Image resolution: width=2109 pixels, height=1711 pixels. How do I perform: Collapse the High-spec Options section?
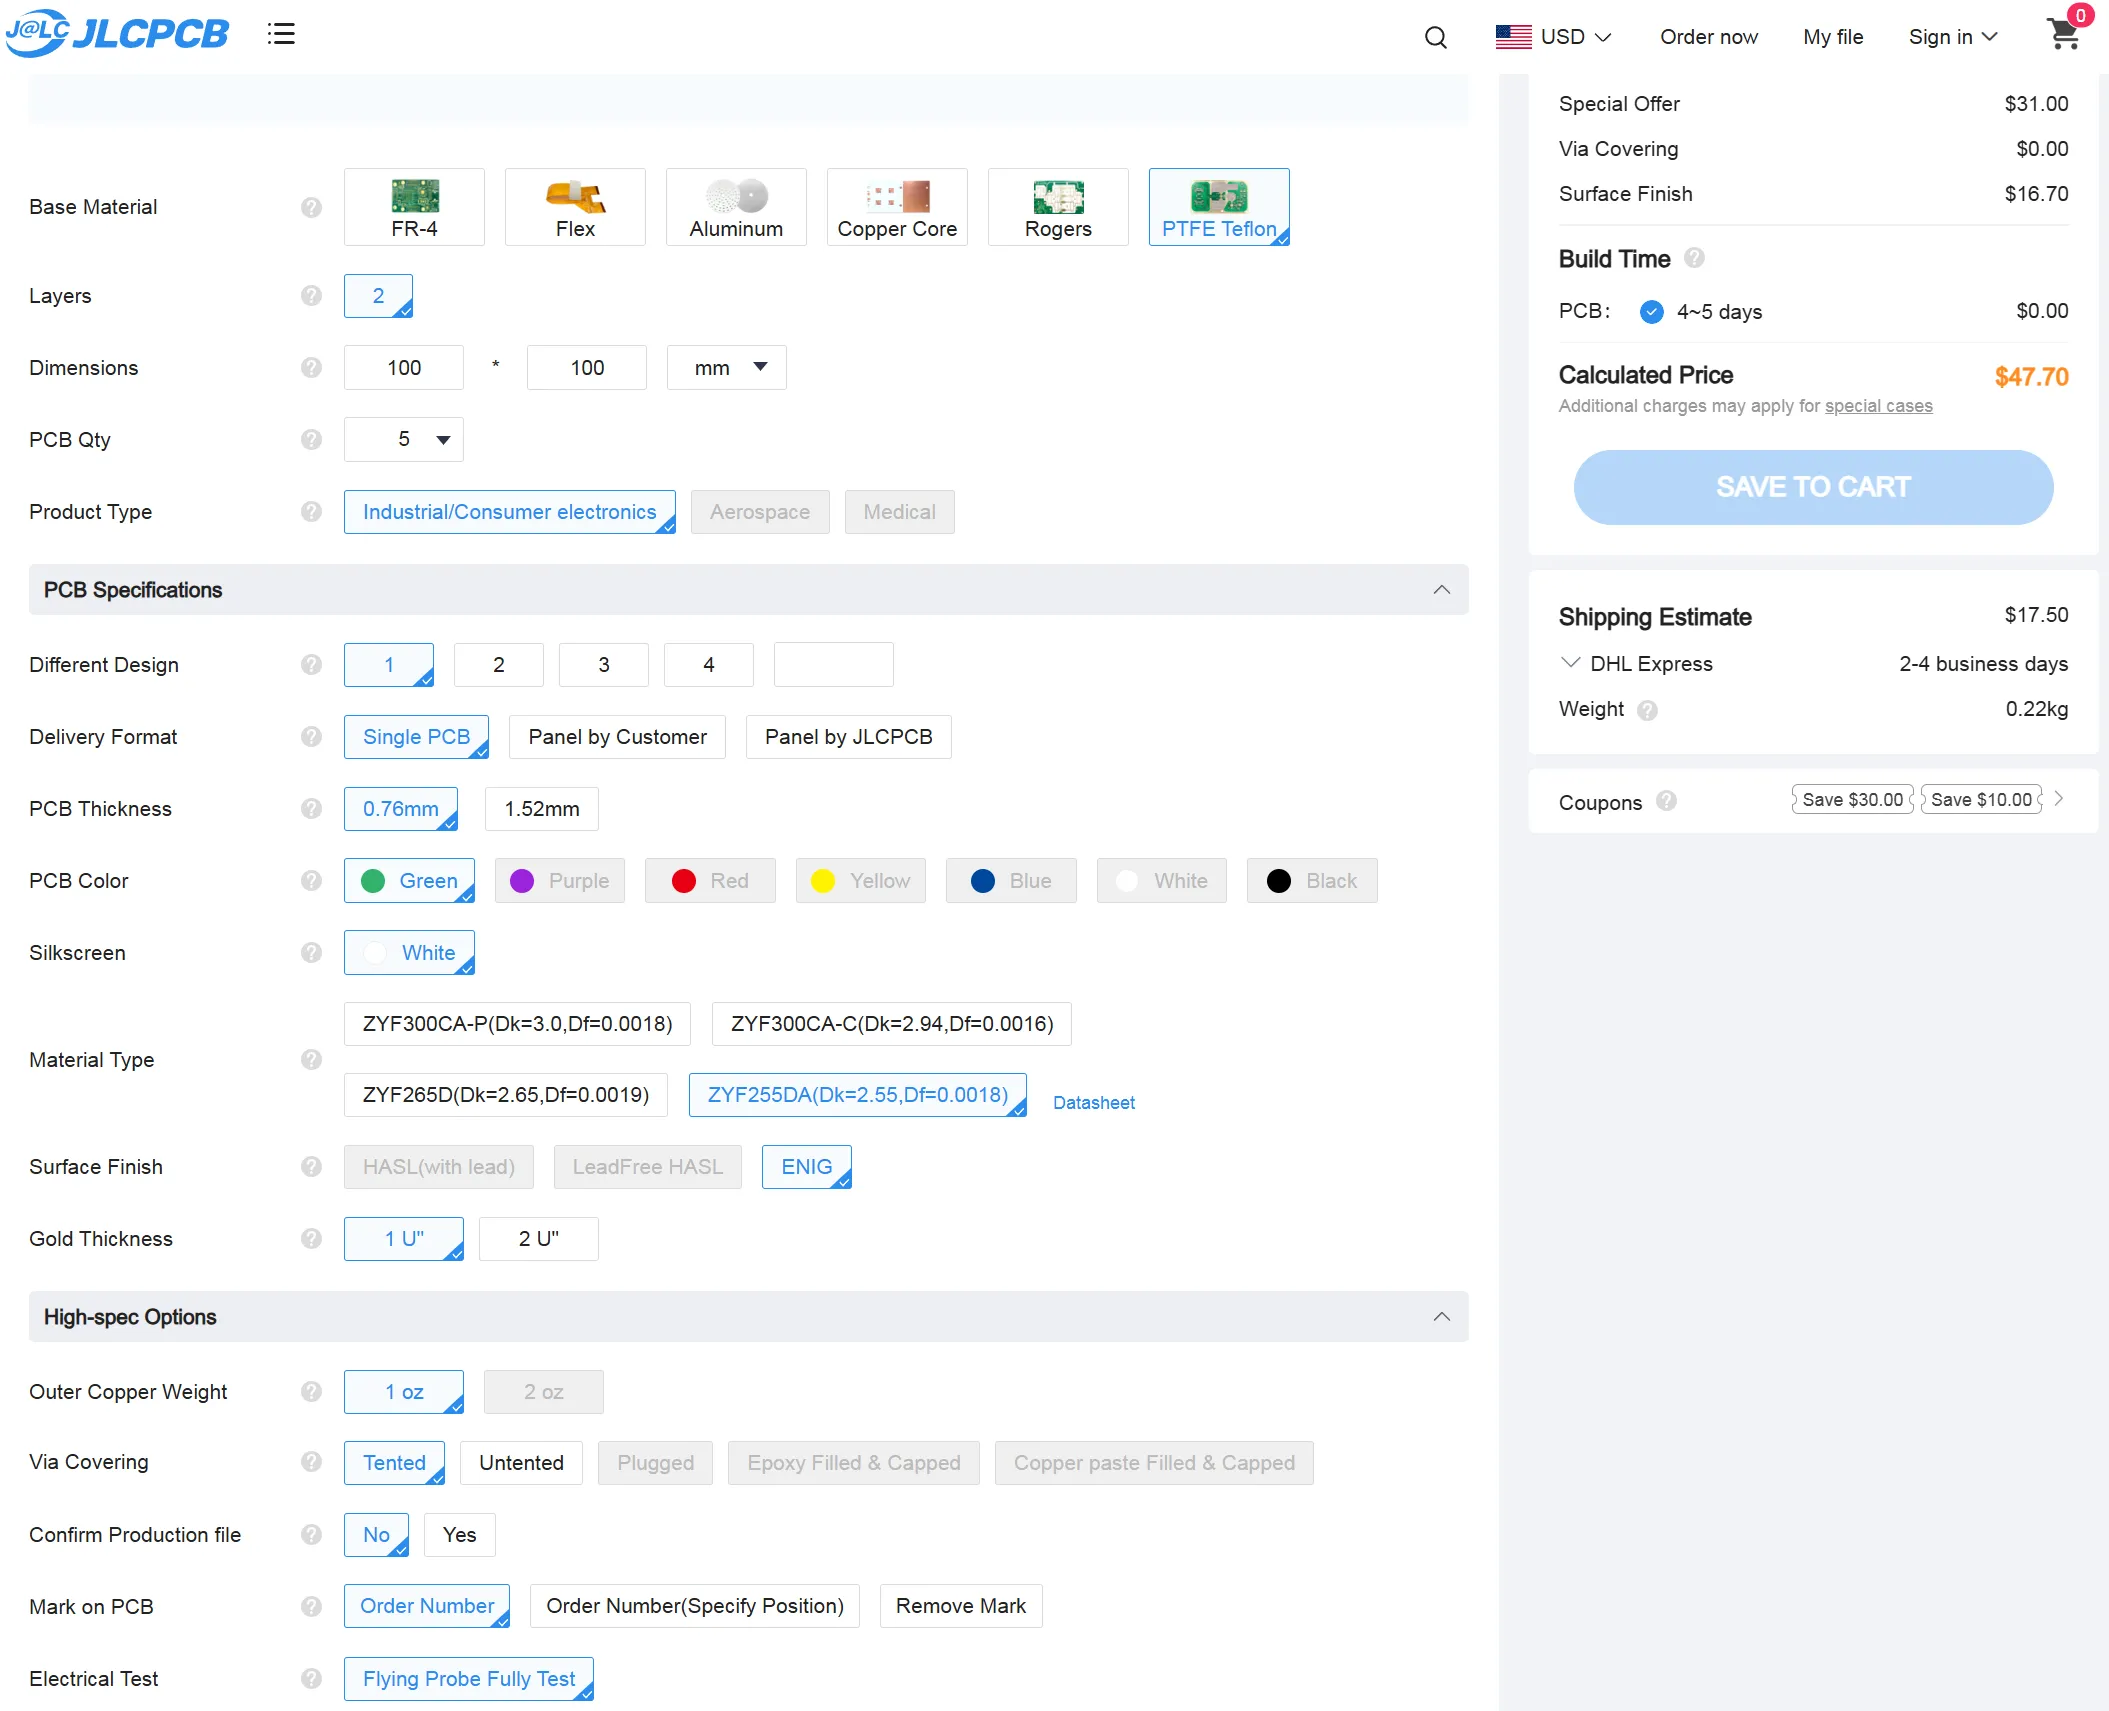pyautogui.click(x=1442, y=1317)
